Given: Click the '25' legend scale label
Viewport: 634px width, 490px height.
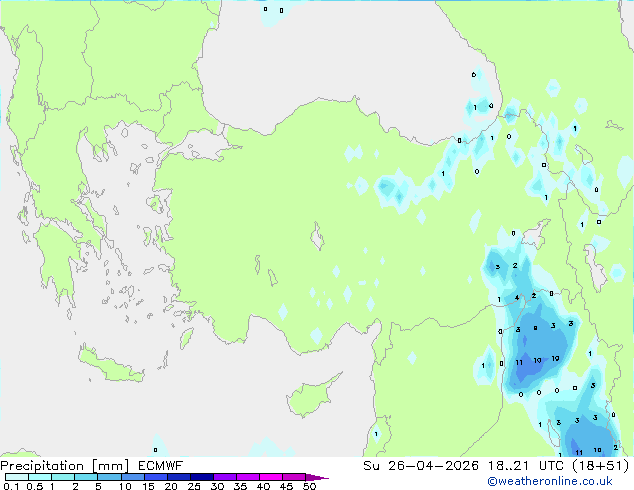Looking at the screenshot, I should 194,486.
